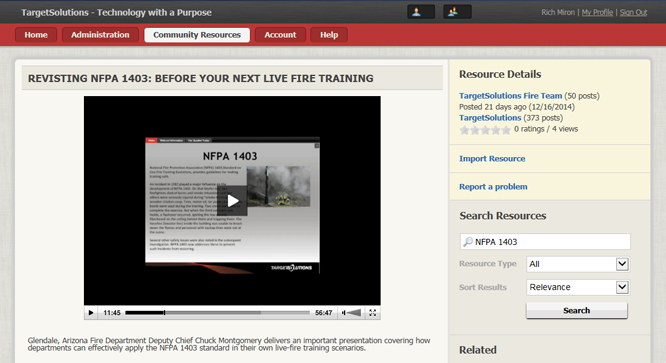Open the Help tab
This screenshot has height=363, width=666.
click(329, 35)
